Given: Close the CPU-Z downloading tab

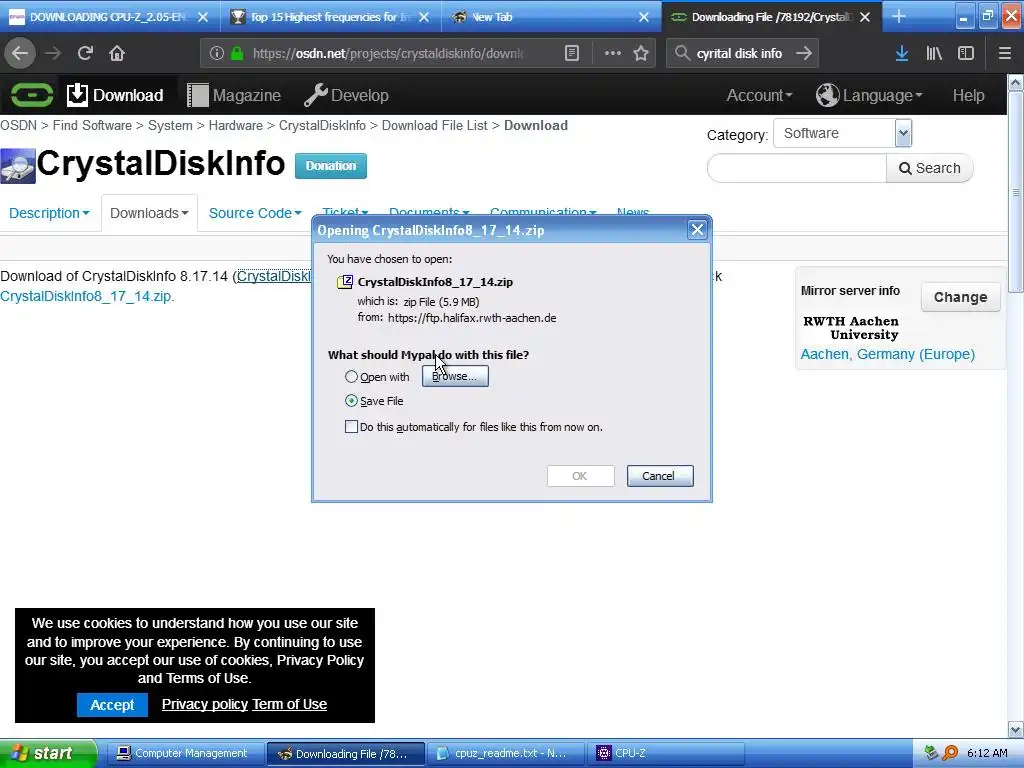Looking at the screenshot, I should [x=203, y=17].
